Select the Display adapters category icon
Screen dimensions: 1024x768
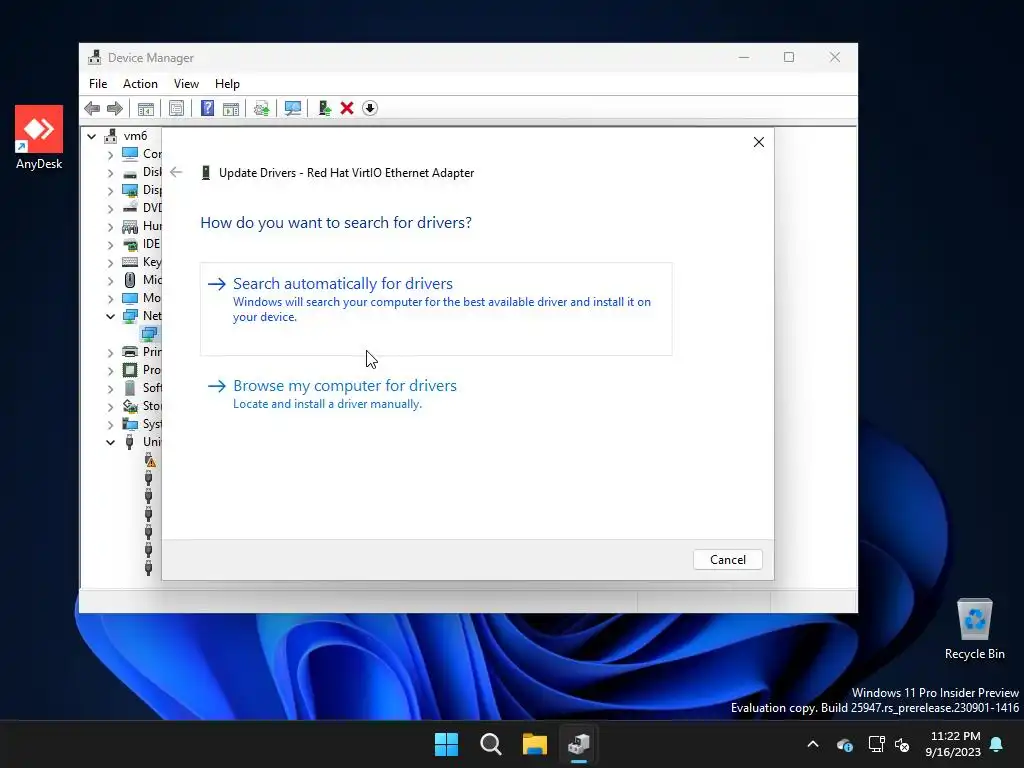coord(131,190)
